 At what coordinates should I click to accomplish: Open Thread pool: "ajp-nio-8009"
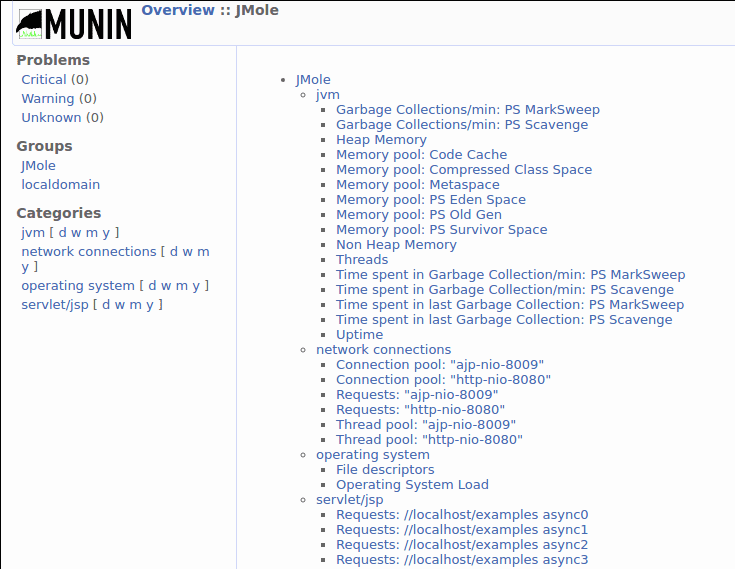[x=426, y=425]
